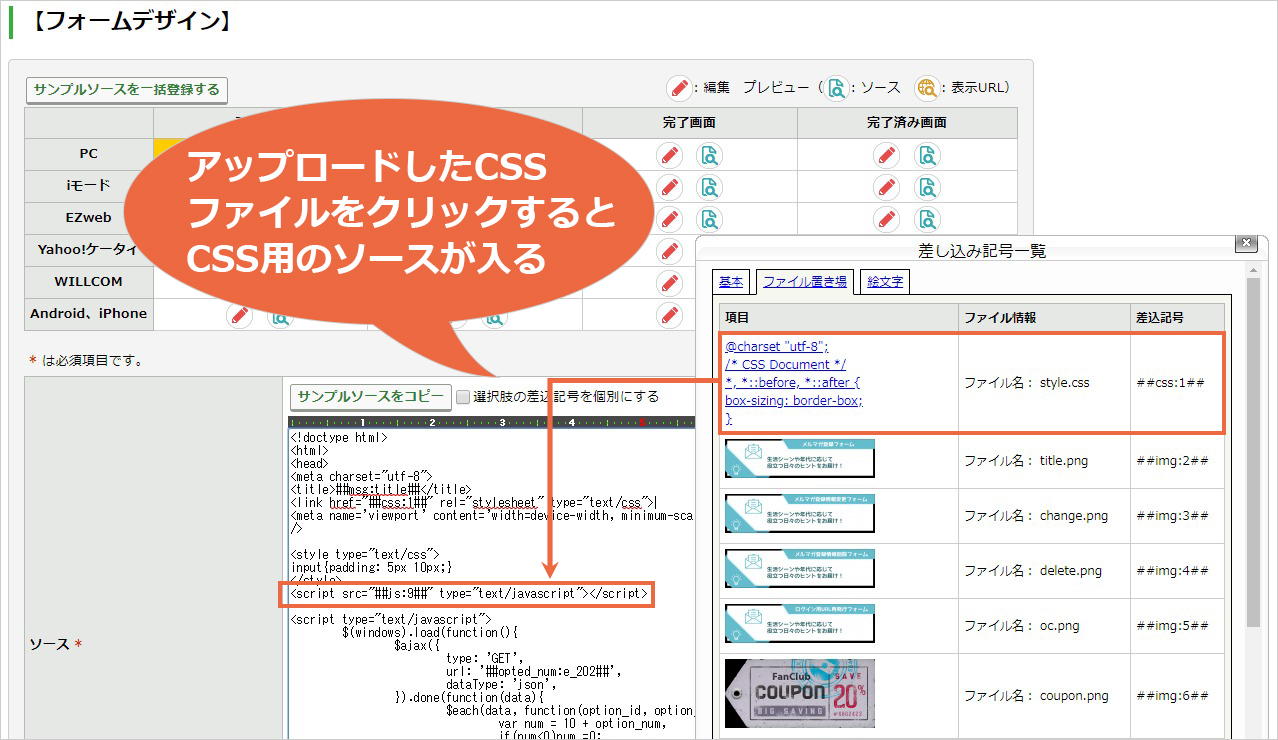Select the delete.png thumbnail image
Image resolution: width=1278 pixels, height=740 pixels.
(800, 569)
